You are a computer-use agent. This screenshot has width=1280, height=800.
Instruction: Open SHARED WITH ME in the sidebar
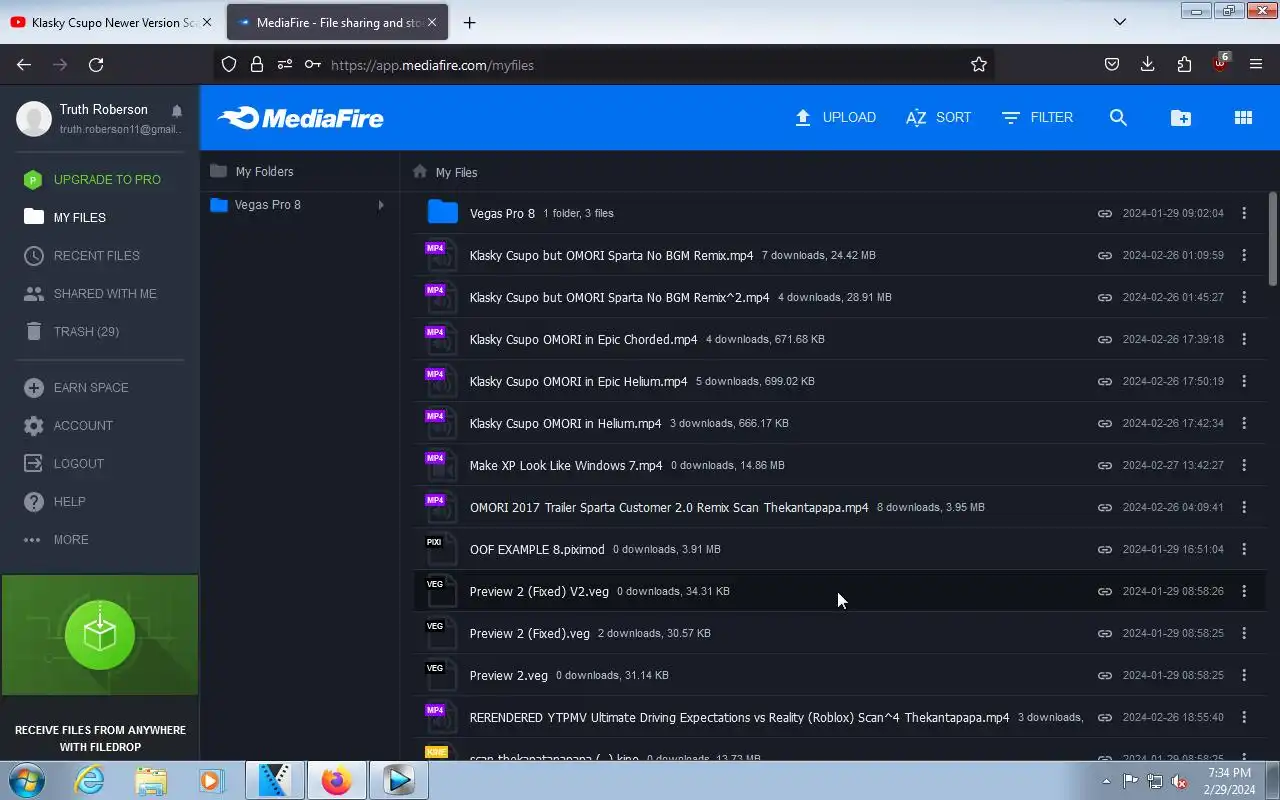tap(91, 293)
